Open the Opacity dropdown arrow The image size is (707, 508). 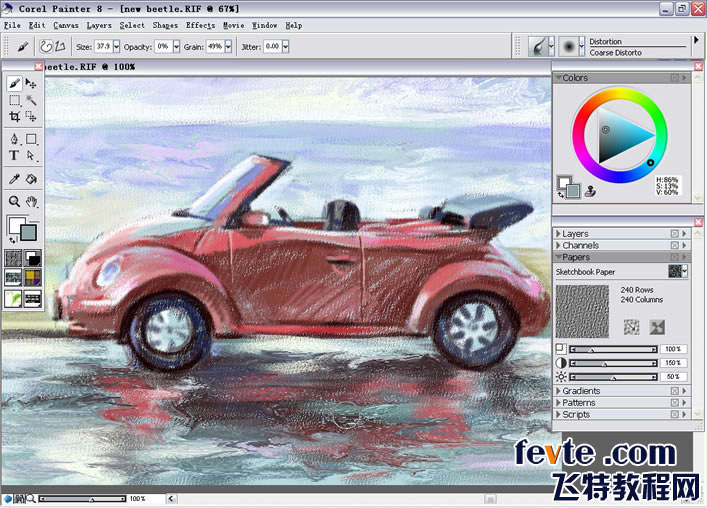coord(176,46)
